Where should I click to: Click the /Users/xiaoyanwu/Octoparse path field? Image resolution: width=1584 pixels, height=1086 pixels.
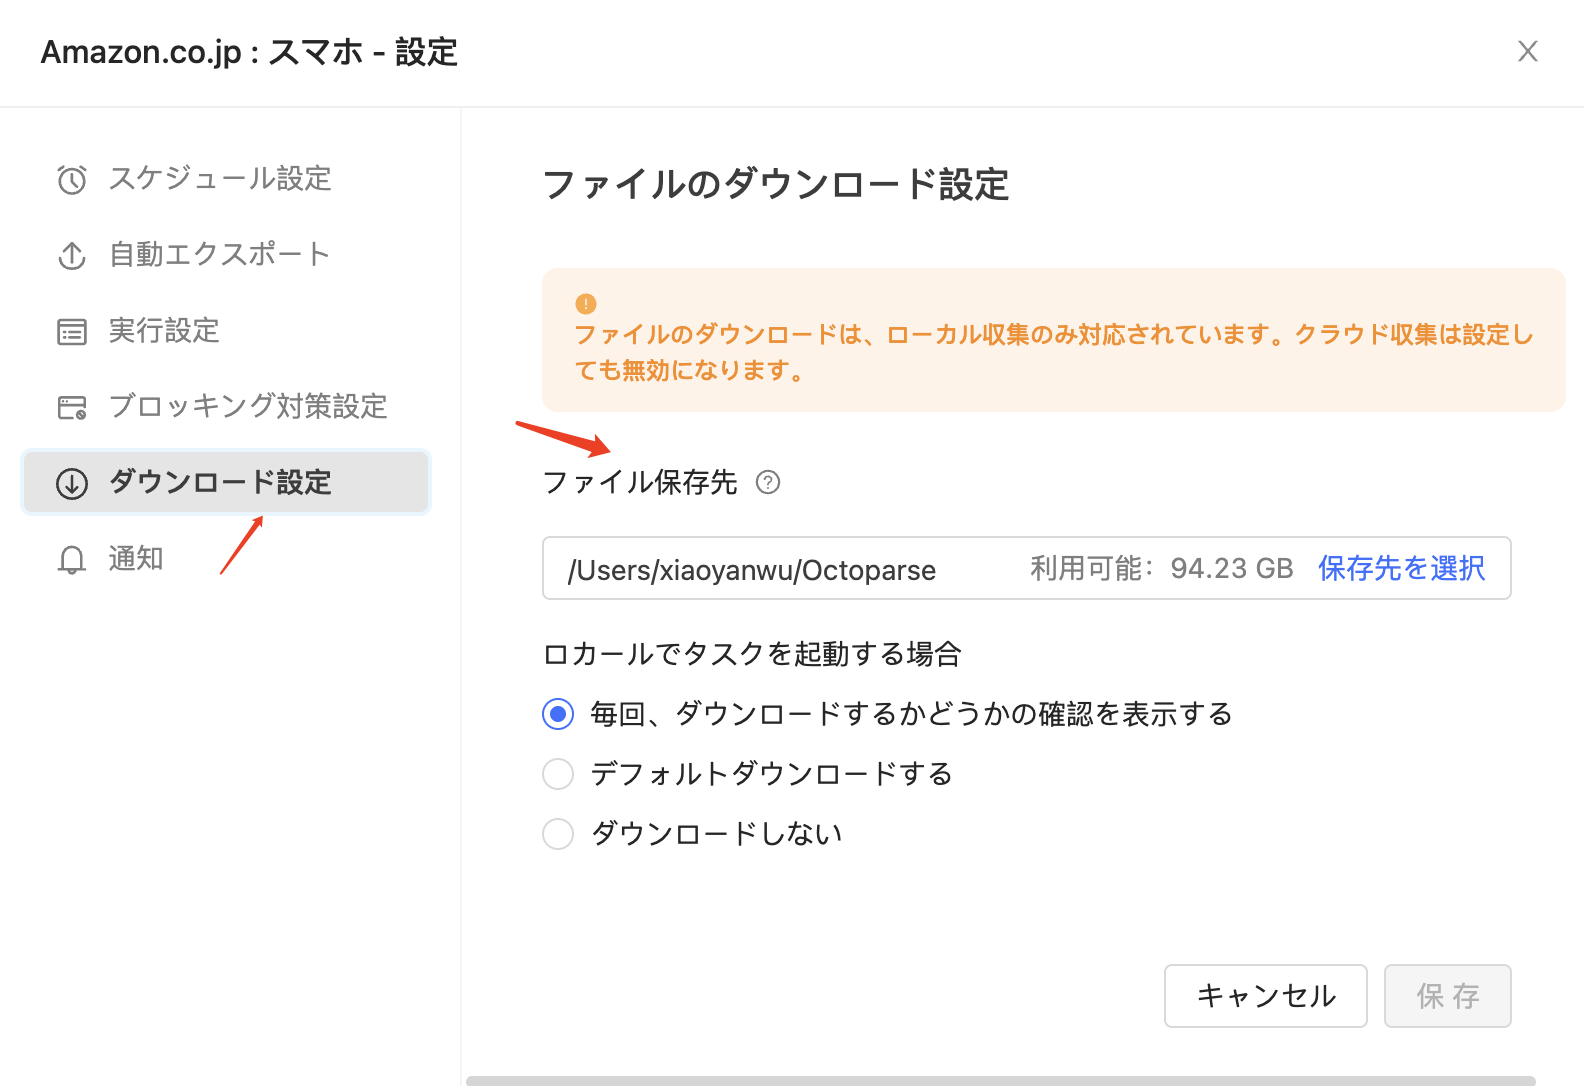[1027, 569]
